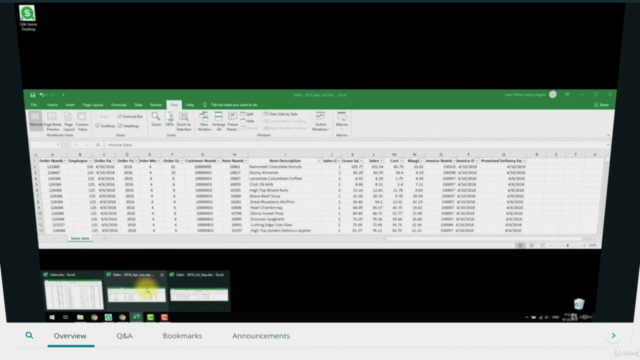Close the Sales 2018 Apr_Jun thumbnail preview
Image resolution: width=640 pixels, height=360 pixels.
pyautogui.click(x=162, y=275)
